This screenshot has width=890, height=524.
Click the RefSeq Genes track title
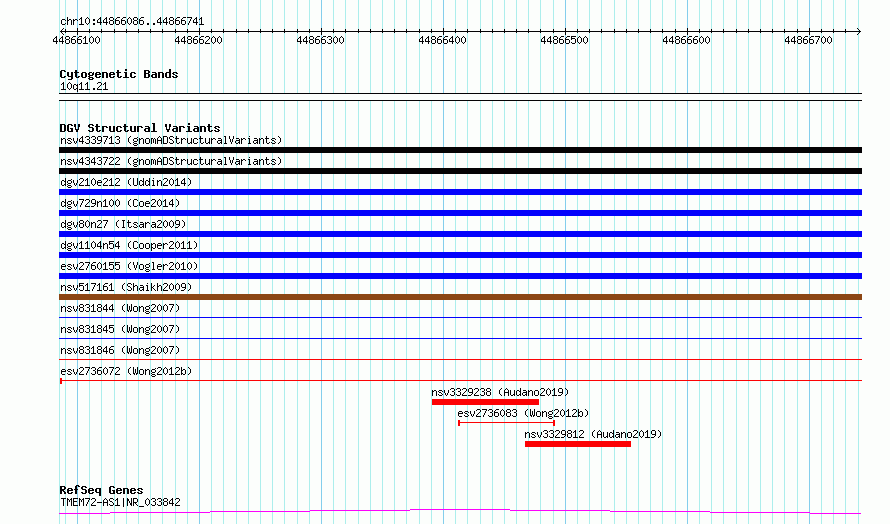102,490
